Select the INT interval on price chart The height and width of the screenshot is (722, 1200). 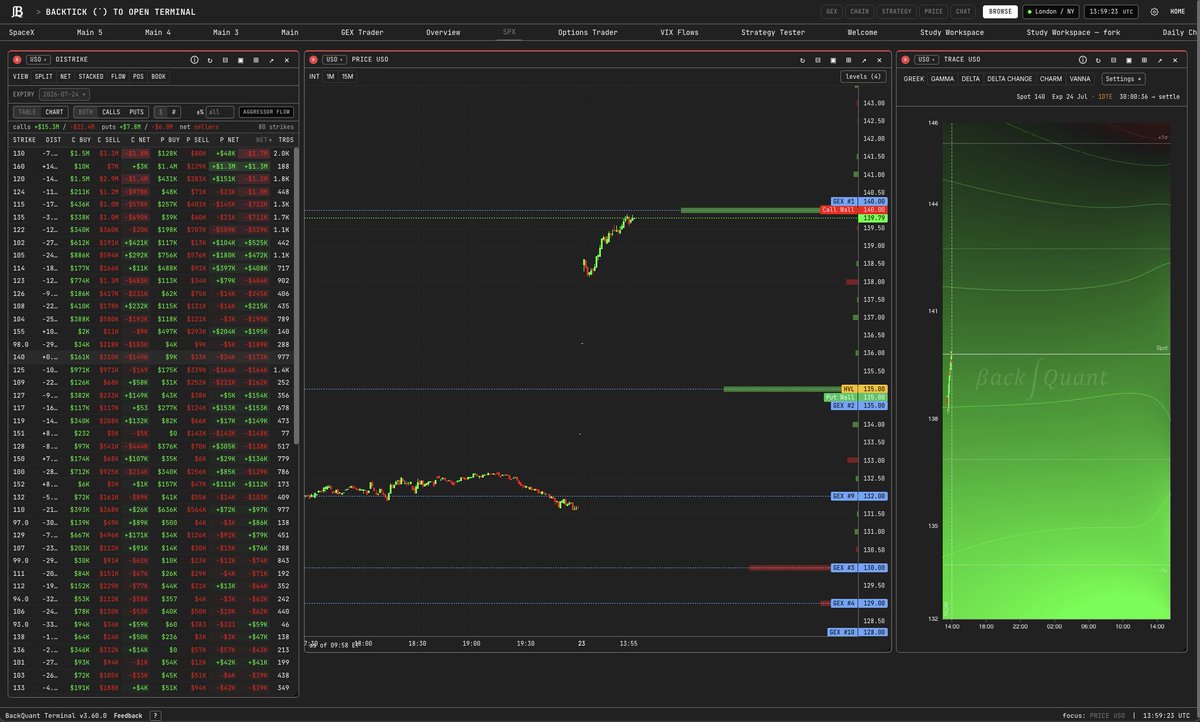315,76
